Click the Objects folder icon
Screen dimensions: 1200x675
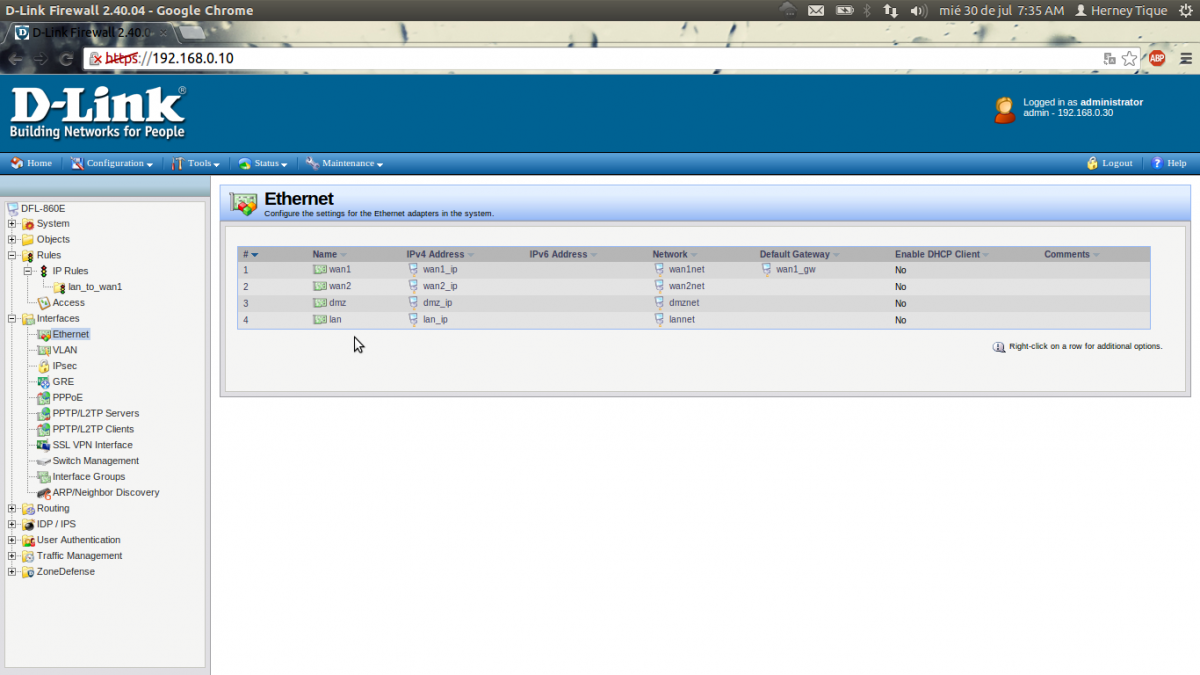(28, 240)
